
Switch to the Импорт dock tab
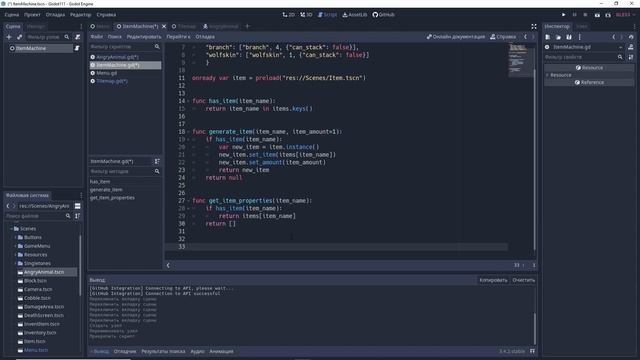(36, 27)
